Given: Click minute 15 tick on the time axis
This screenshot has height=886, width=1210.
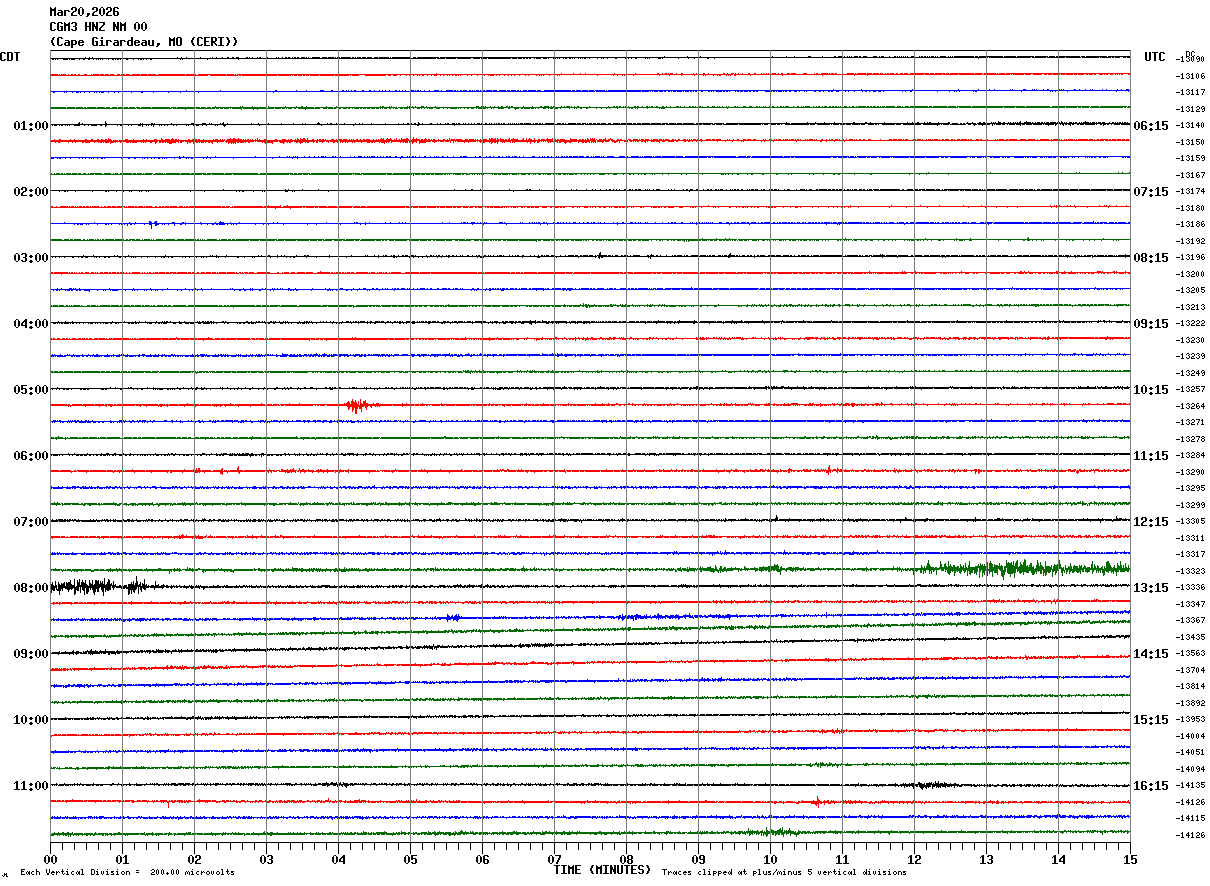Looking at the screenshot, I should (x=1129, y=859).
